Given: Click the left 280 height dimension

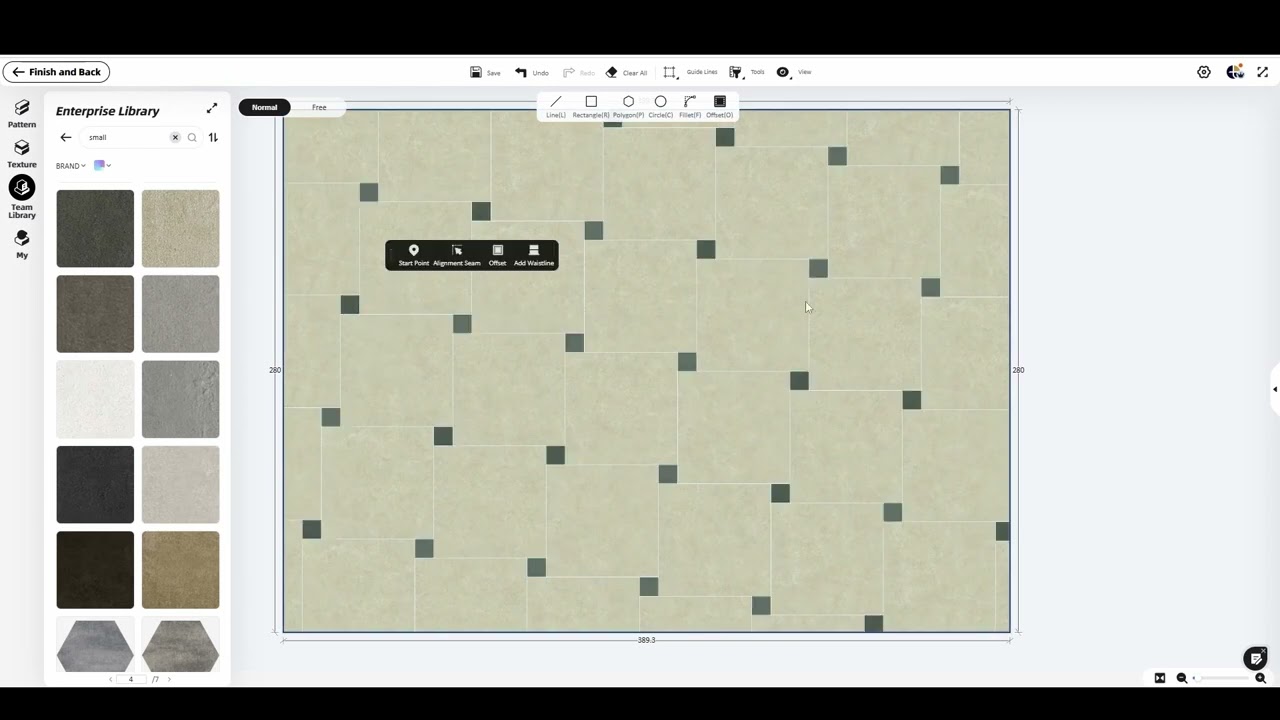Looking at the screenshot, I should 275,370.
